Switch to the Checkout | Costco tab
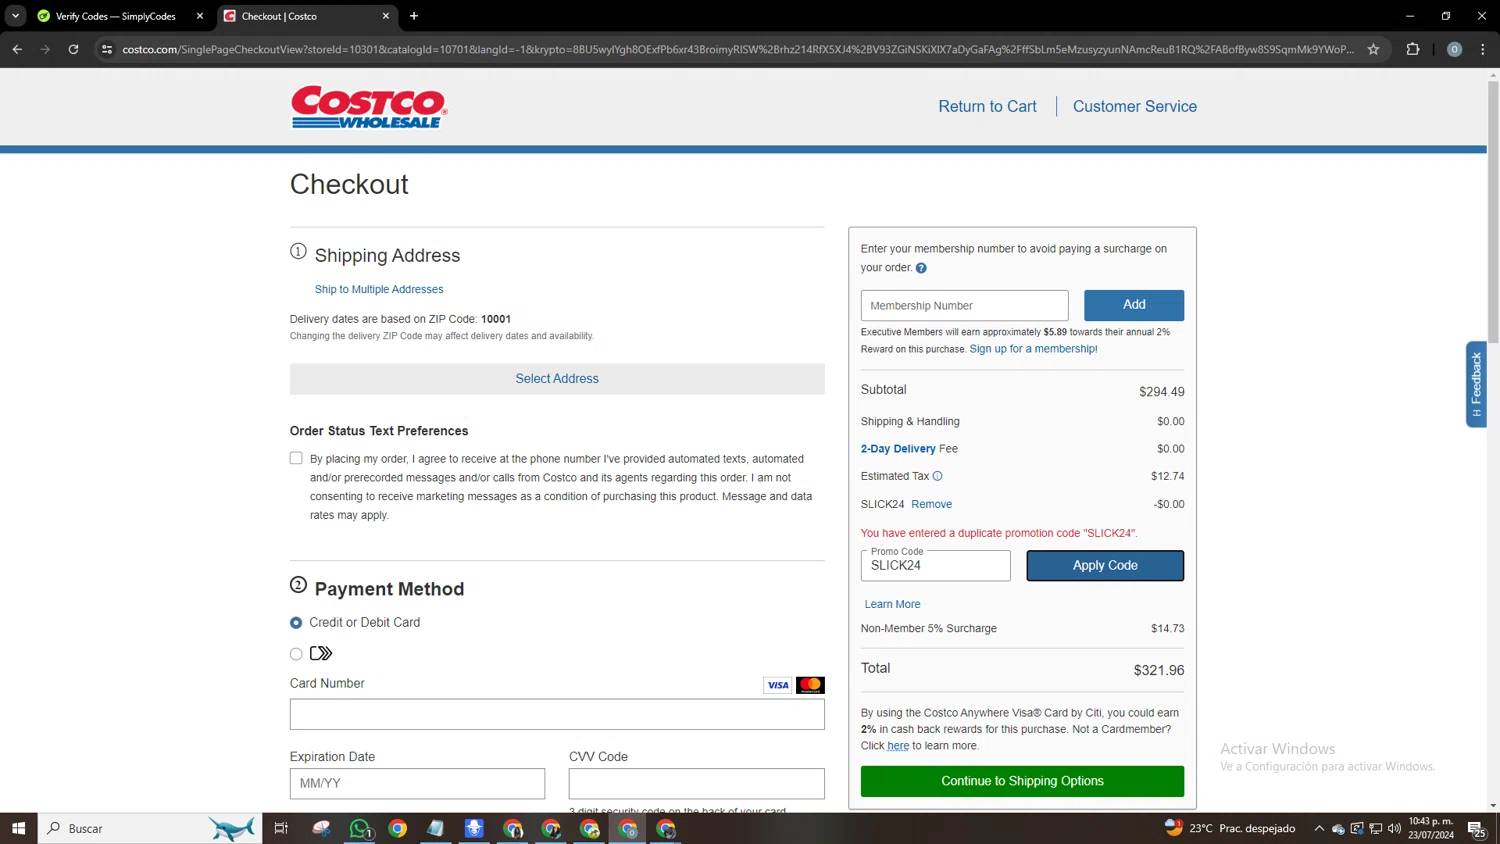 [x=300, y=16]
